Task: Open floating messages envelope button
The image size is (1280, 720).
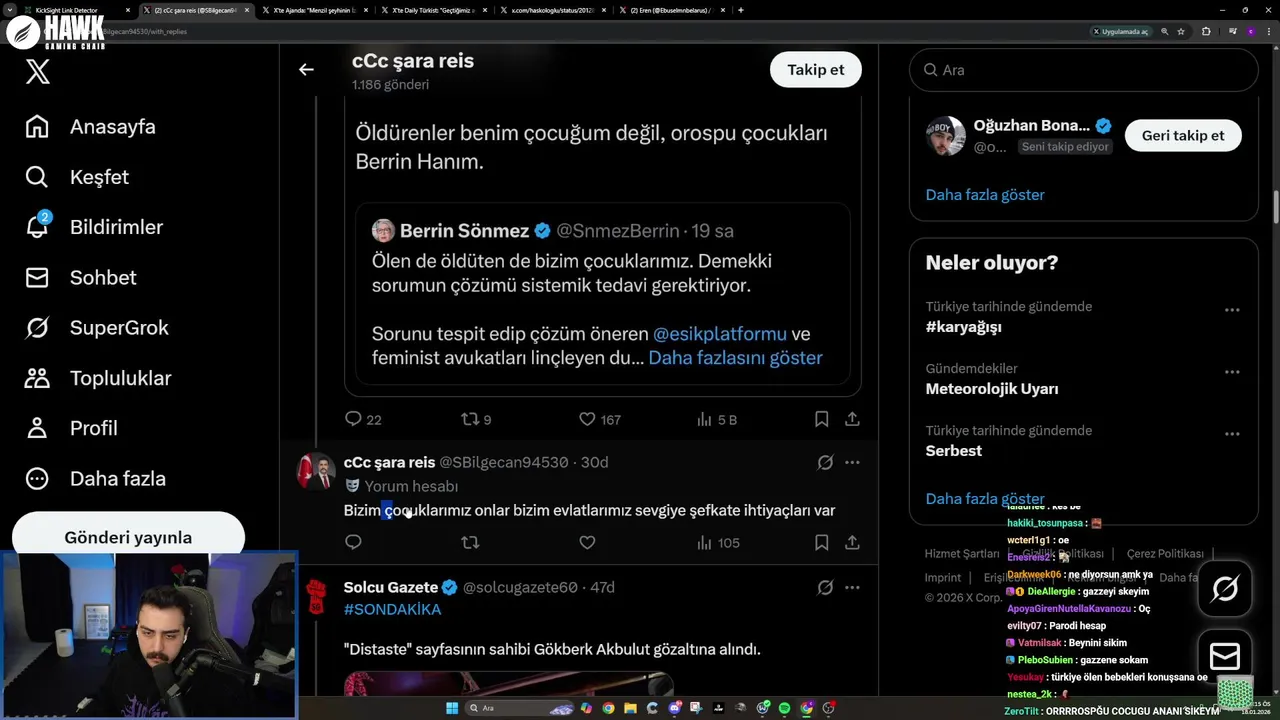Action: 1224,656
